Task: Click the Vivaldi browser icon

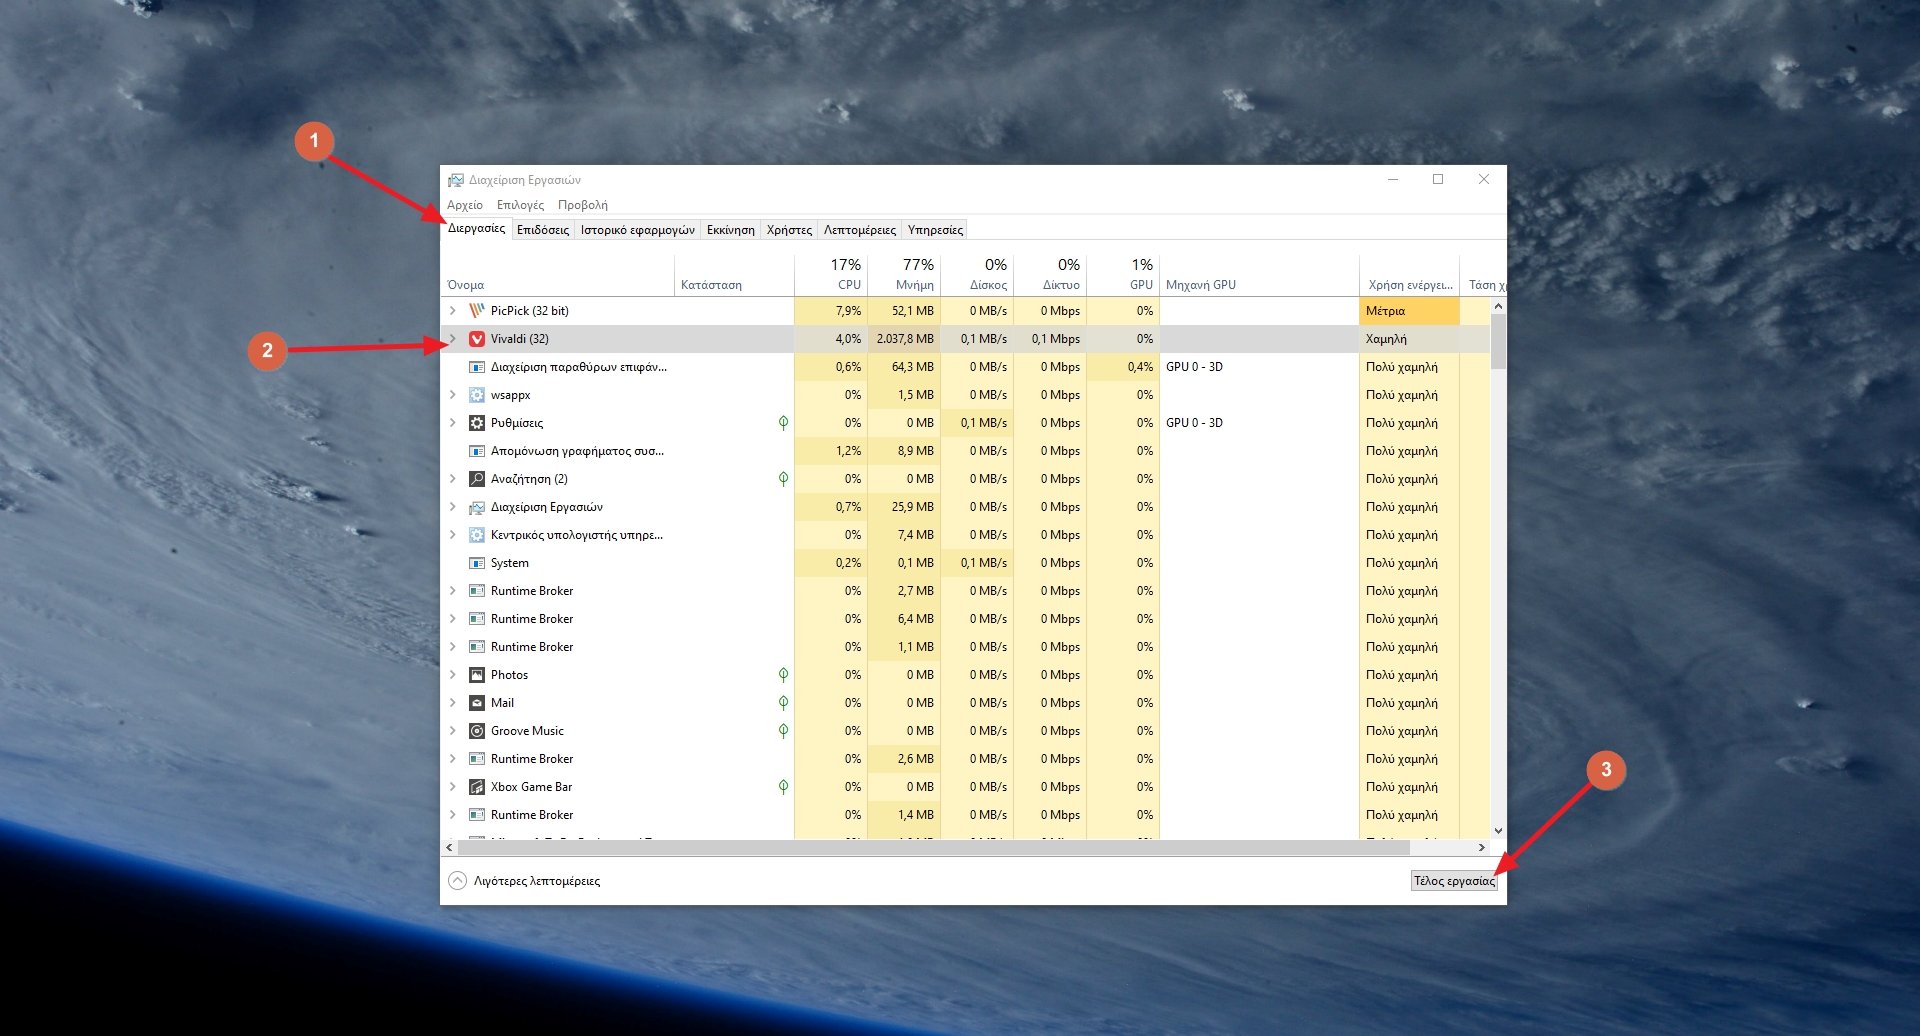Action: (477, 339)
